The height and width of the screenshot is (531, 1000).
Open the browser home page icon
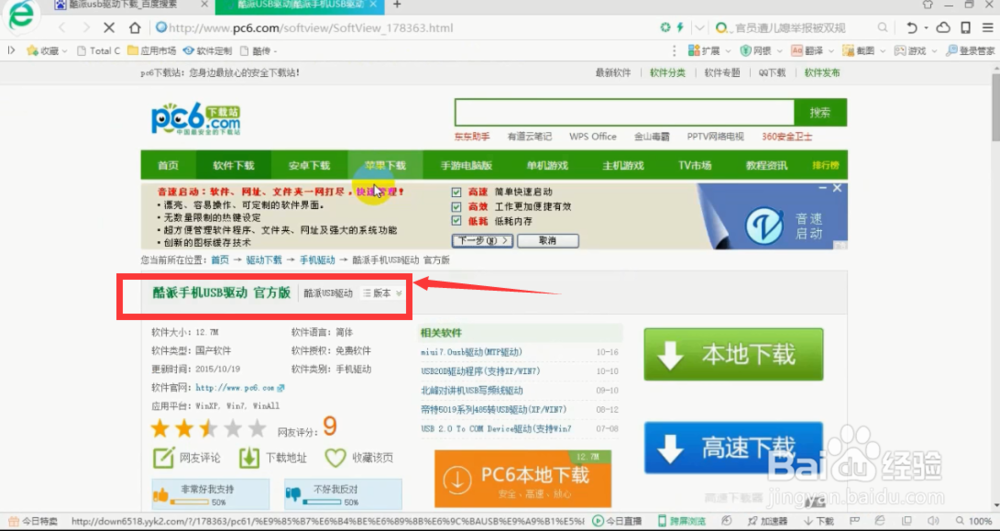click(x=135, y=28)
